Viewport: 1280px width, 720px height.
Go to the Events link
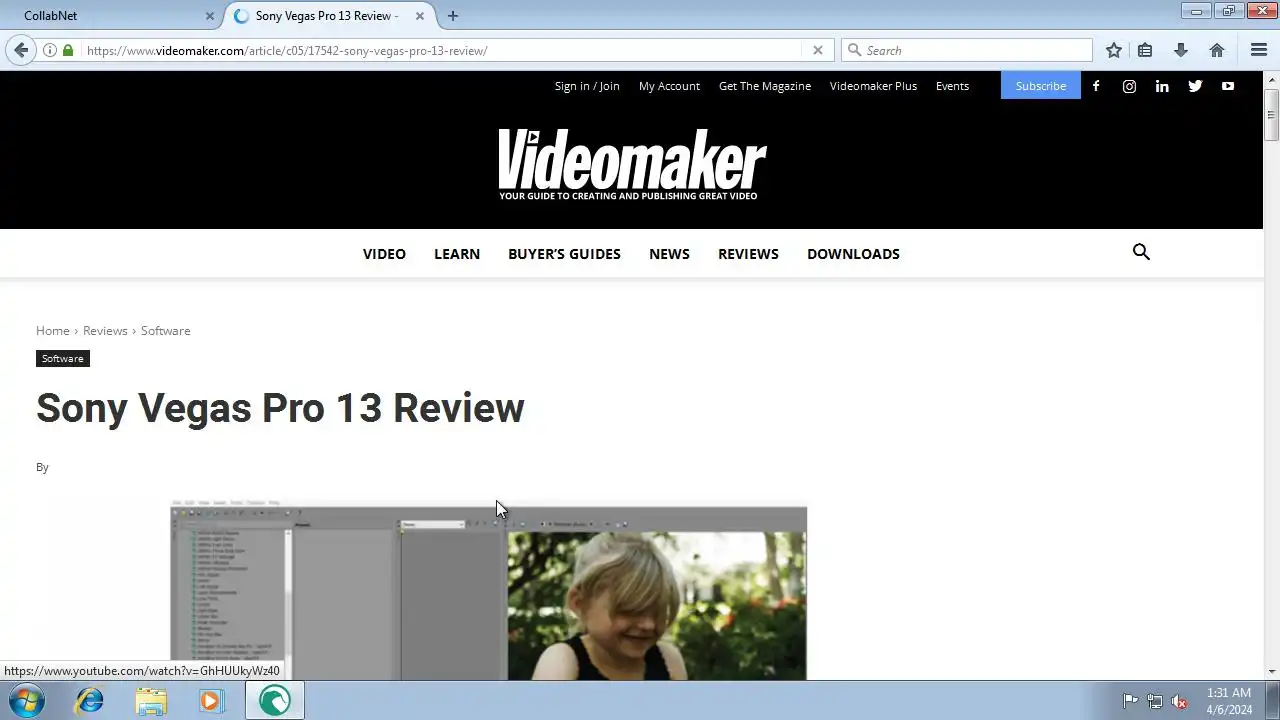952,86
